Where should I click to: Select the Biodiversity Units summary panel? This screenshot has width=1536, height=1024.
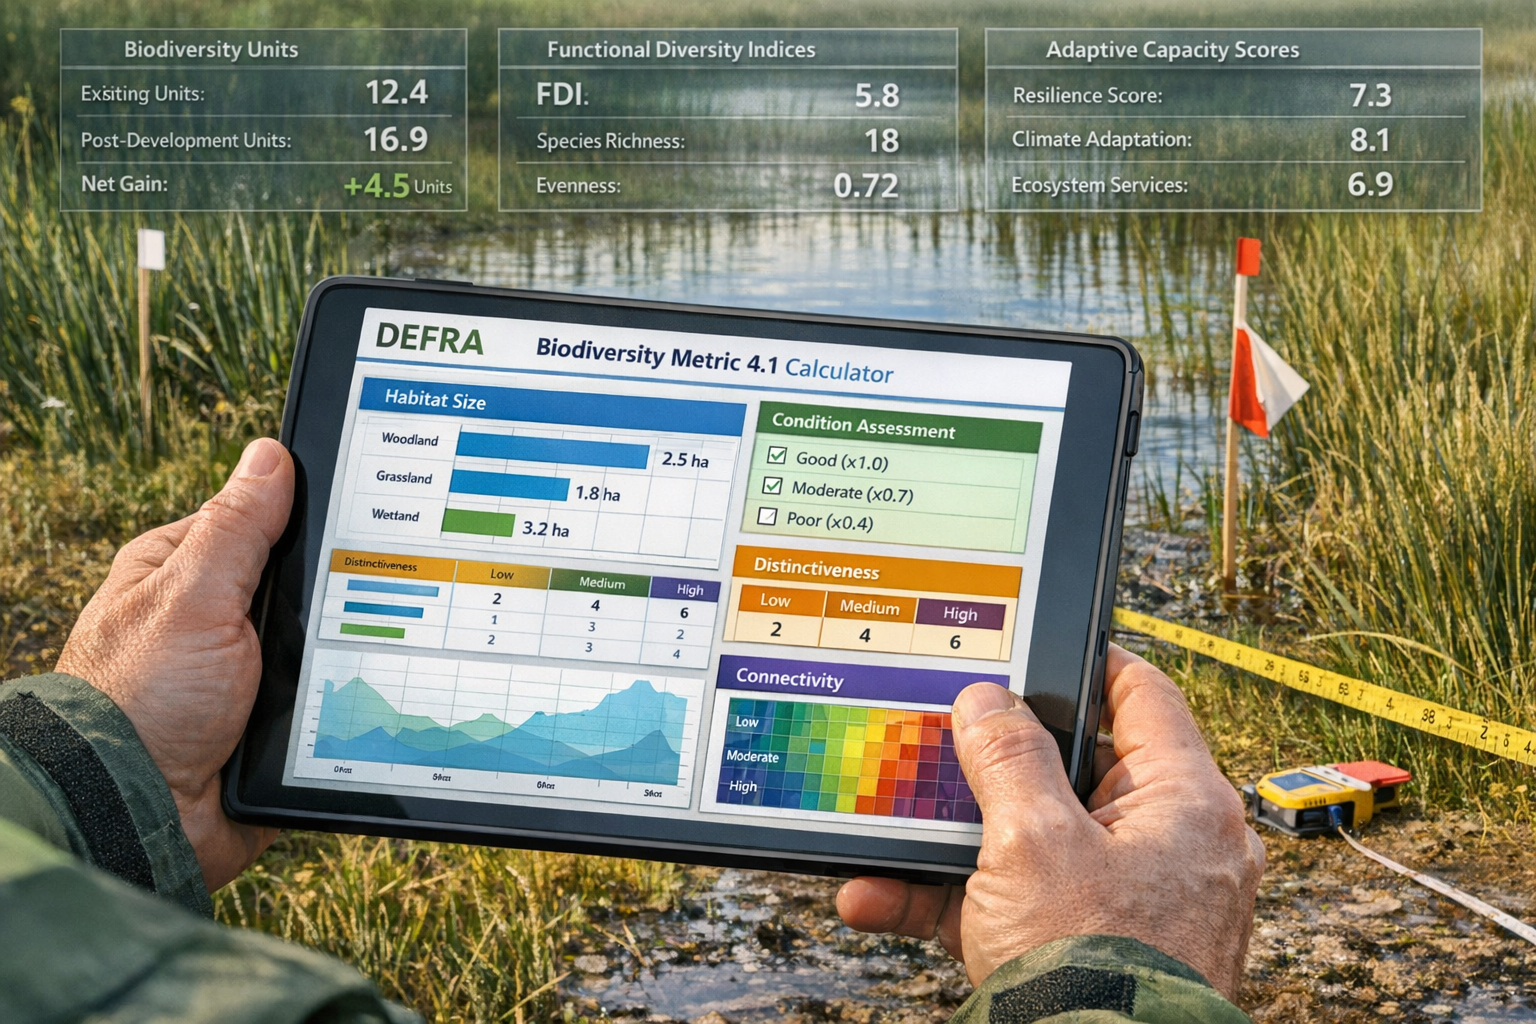coord(263,118)
